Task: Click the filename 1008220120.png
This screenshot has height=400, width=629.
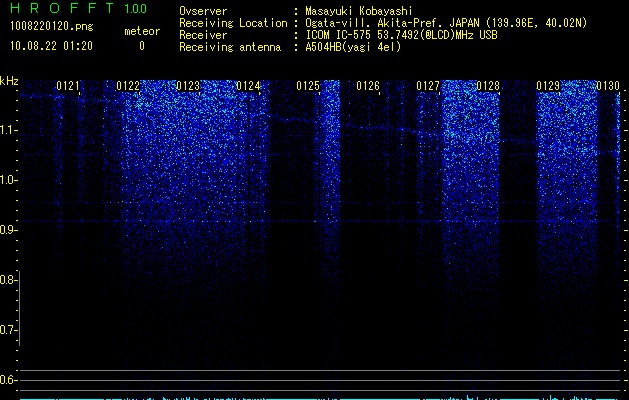Action: (x=51, y=27)
